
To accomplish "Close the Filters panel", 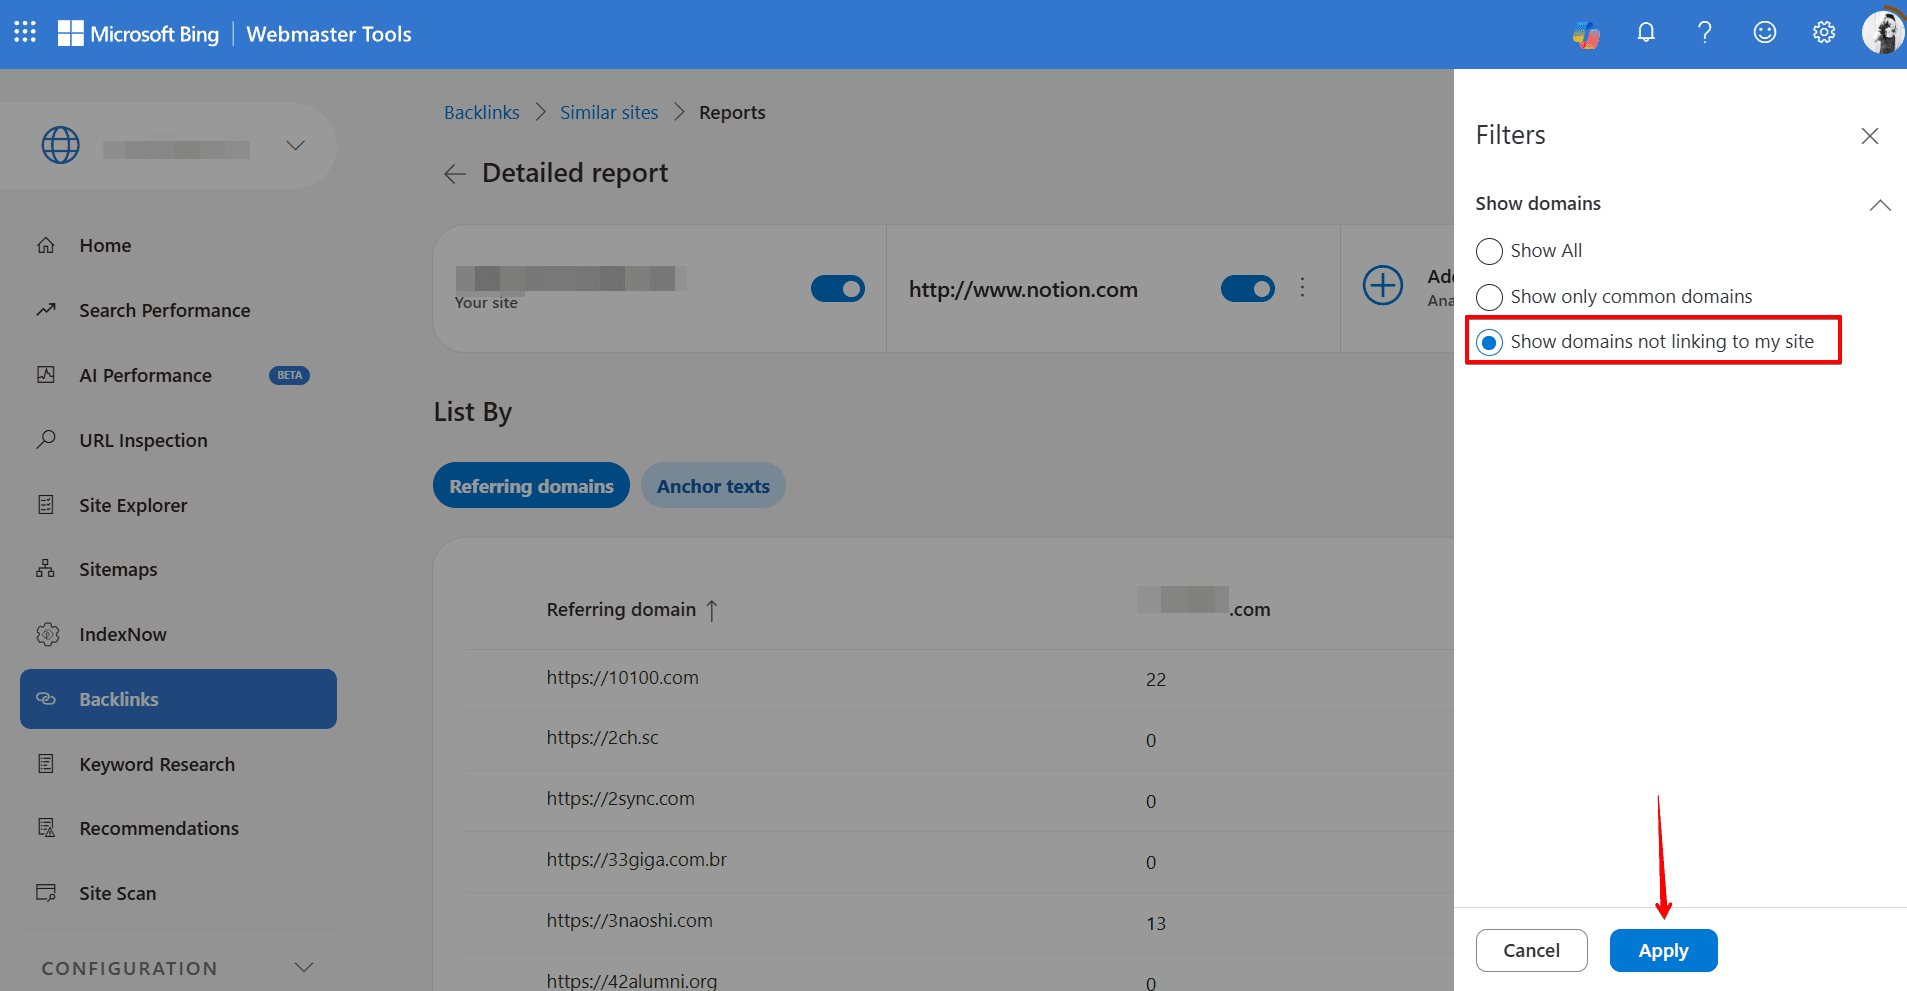I will [x=1870, y=136].
